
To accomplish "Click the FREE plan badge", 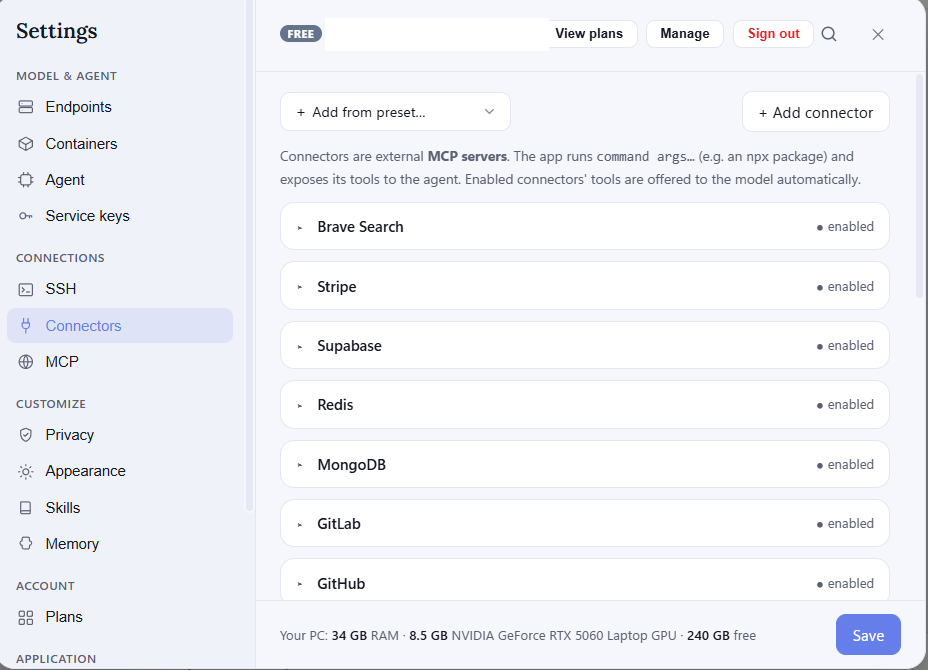I will (x=301, y=34).
